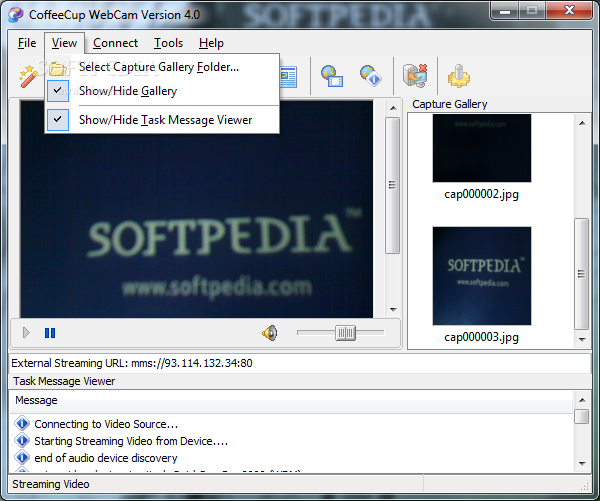This screenshot has width=600, height=501.
Task: Click the globe with filmstrip toolbar icon
Action: (332, 76)
